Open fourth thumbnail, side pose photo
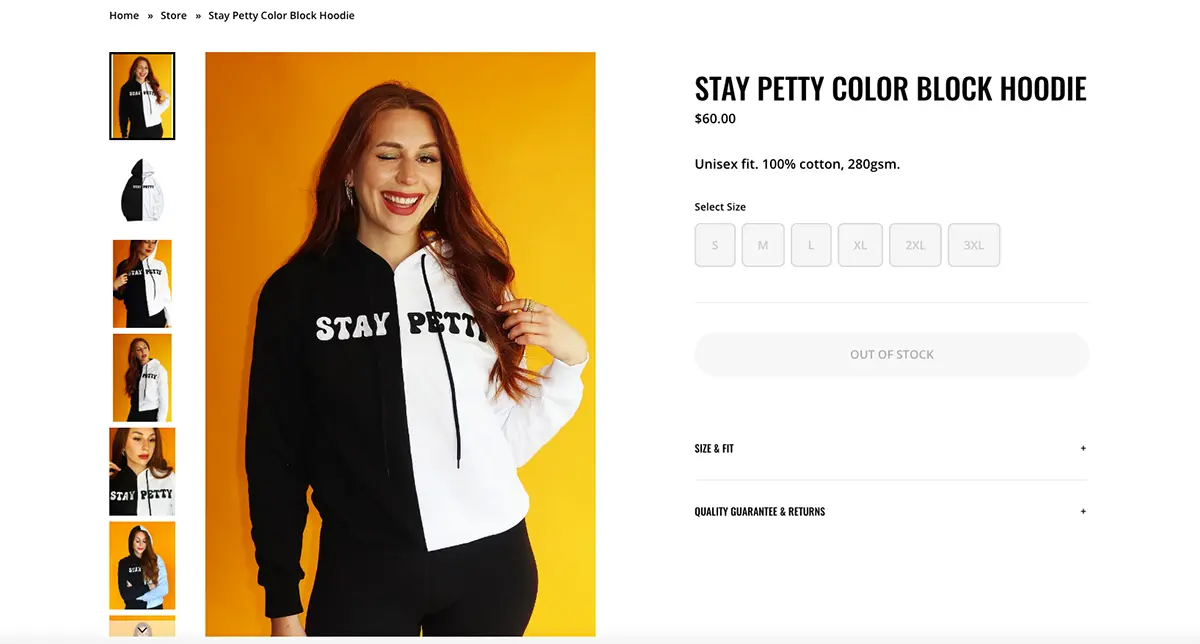This screenshot has width=1200, height=644. pyautogui.click(x=142, y=378)
